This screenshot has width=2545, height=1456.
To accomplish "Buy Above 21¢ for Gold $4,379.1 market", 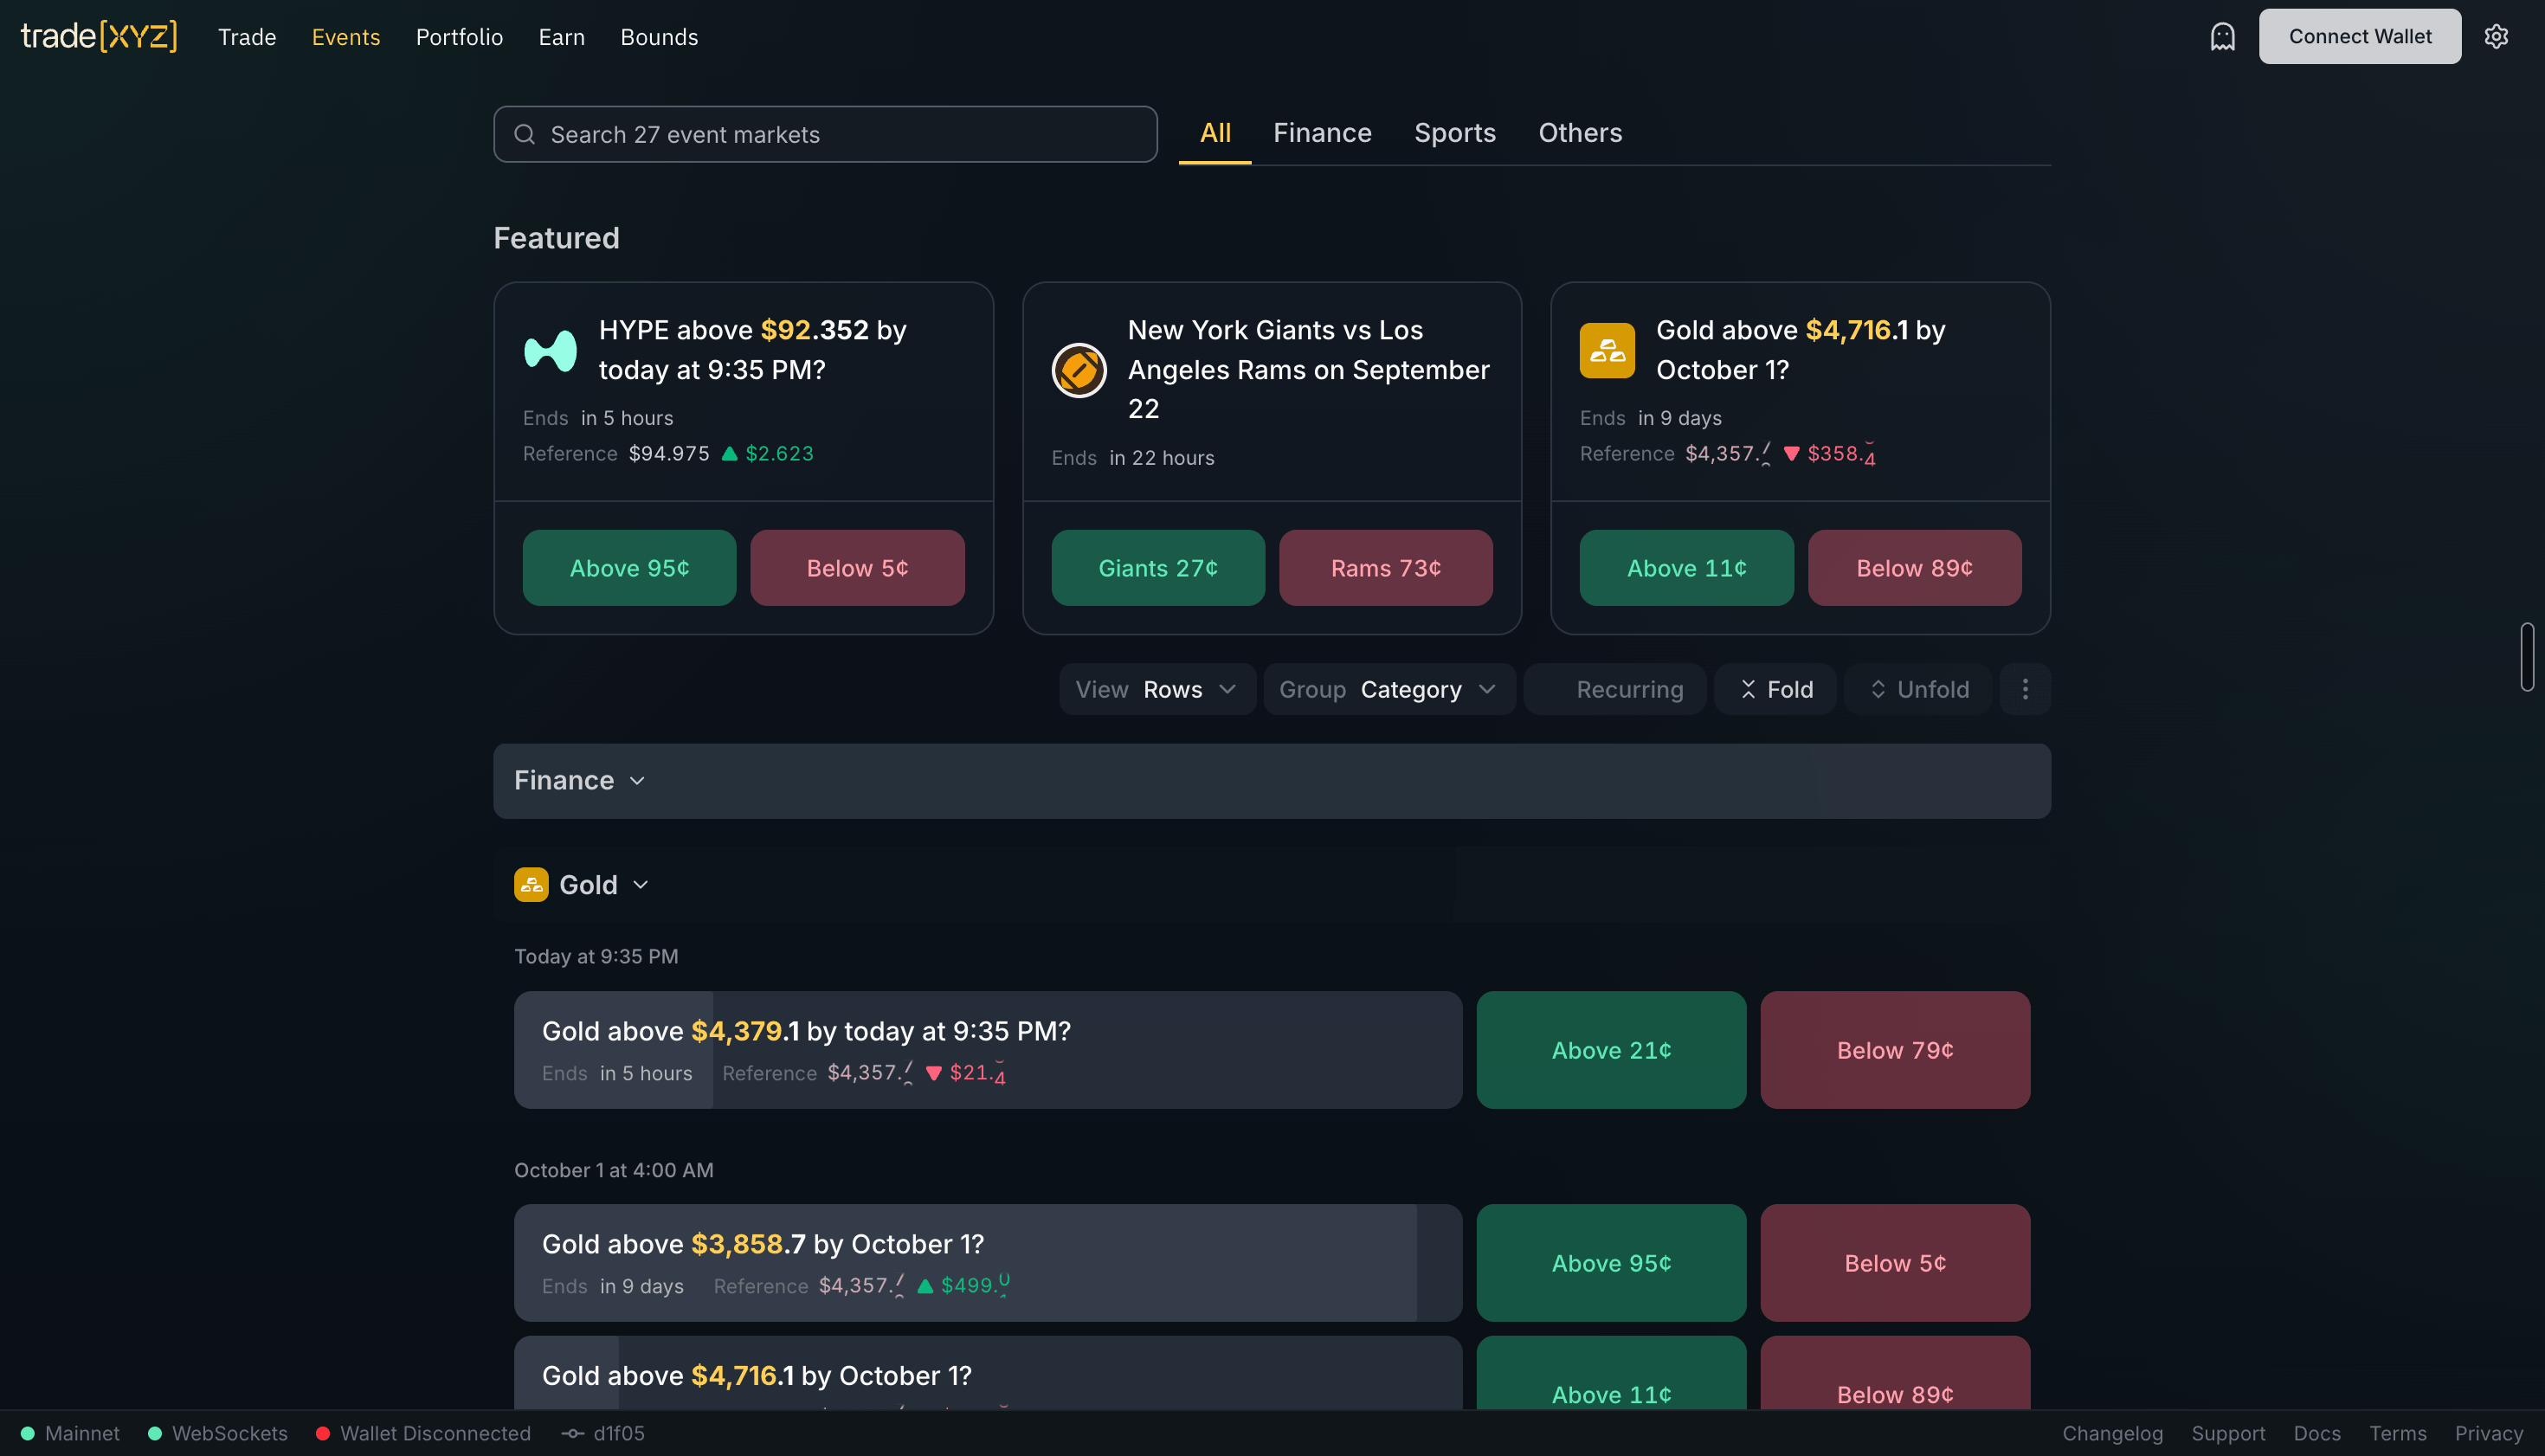I will click(1612, 1050).
